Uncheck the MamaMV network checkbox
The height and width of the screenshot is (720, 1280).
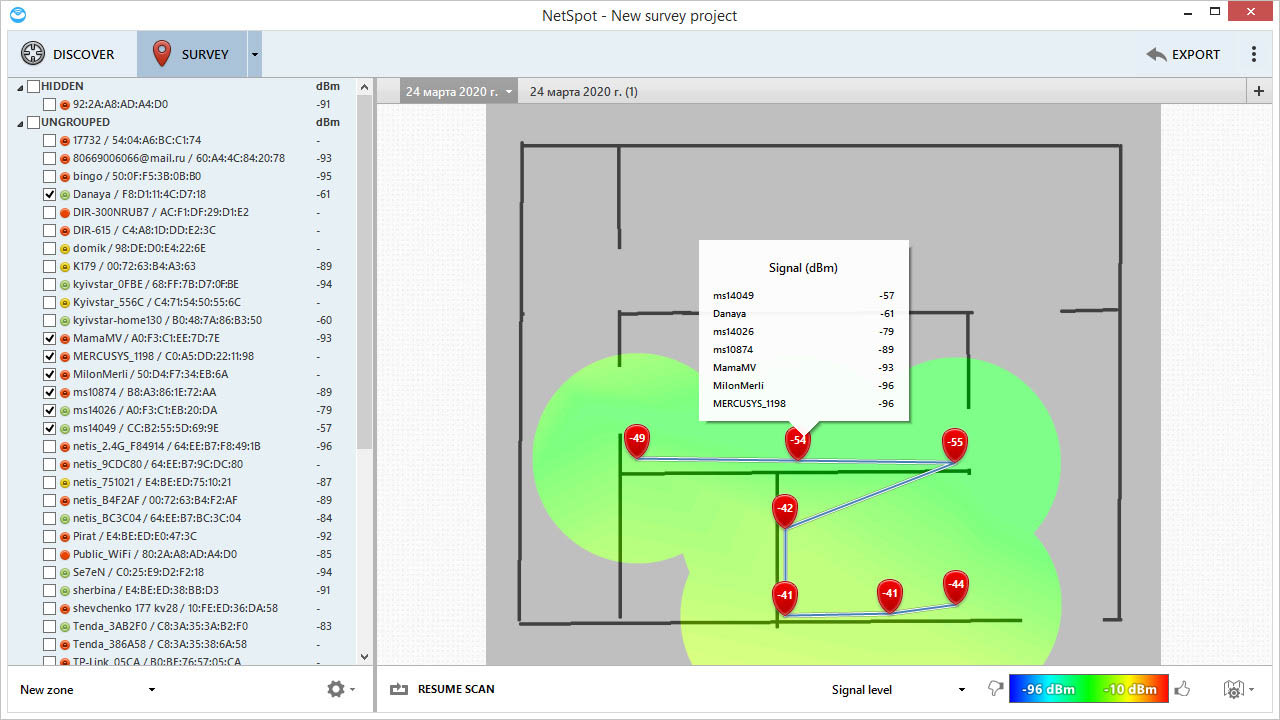coord(50,338)
